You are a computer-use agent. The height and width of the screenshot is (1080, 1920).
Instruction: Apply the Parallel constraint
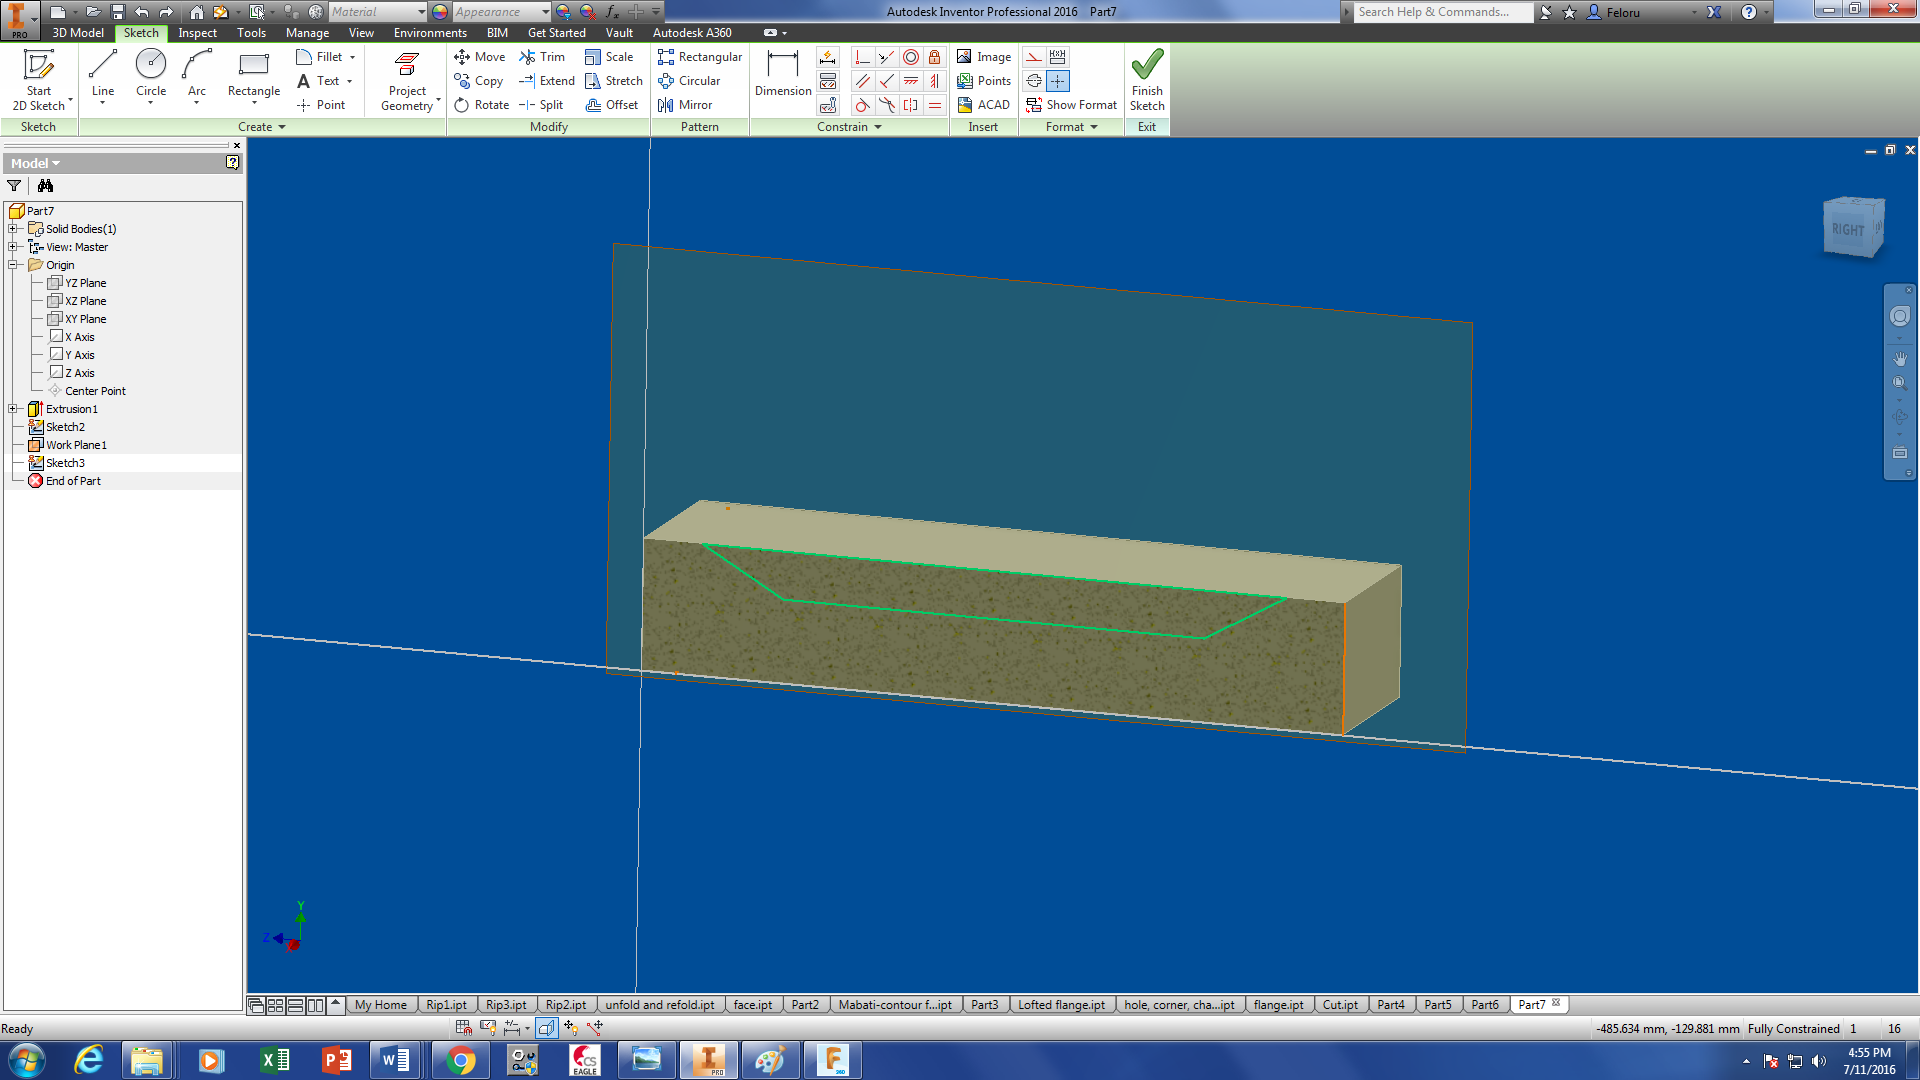pyautogui.click(x=862, y=81)
